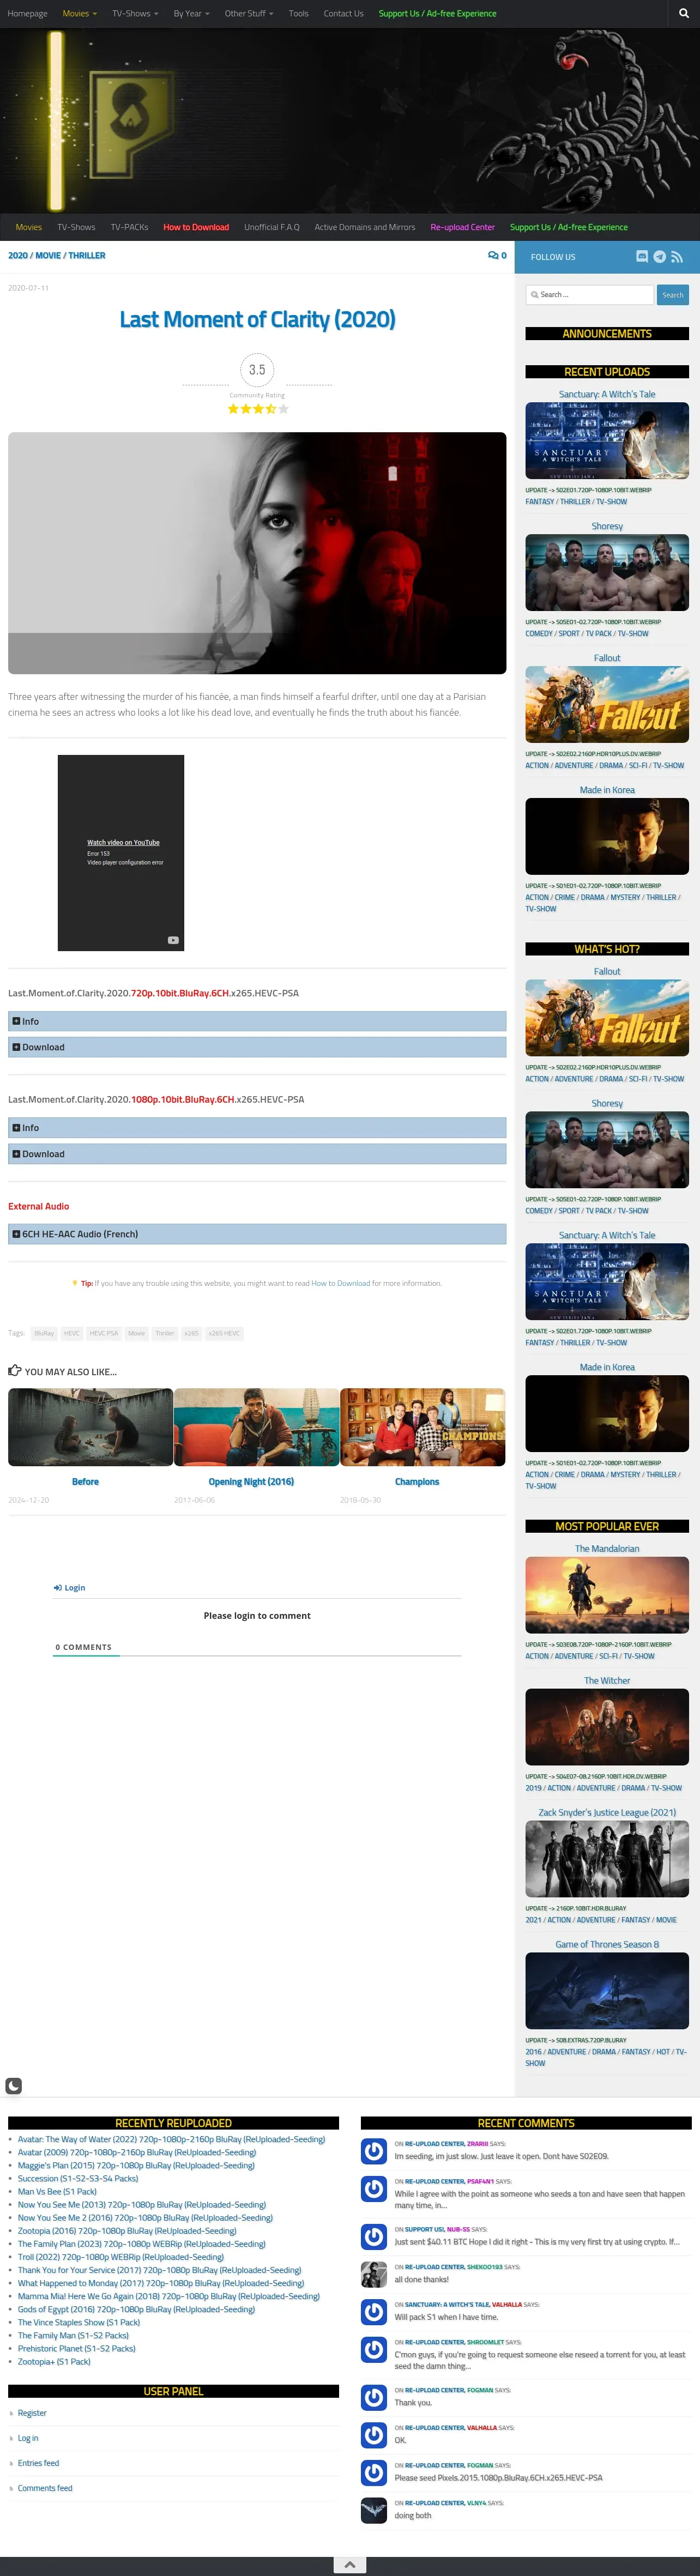
Task: Open Active Domains and Mirrors link
Action: click(365, 227)
